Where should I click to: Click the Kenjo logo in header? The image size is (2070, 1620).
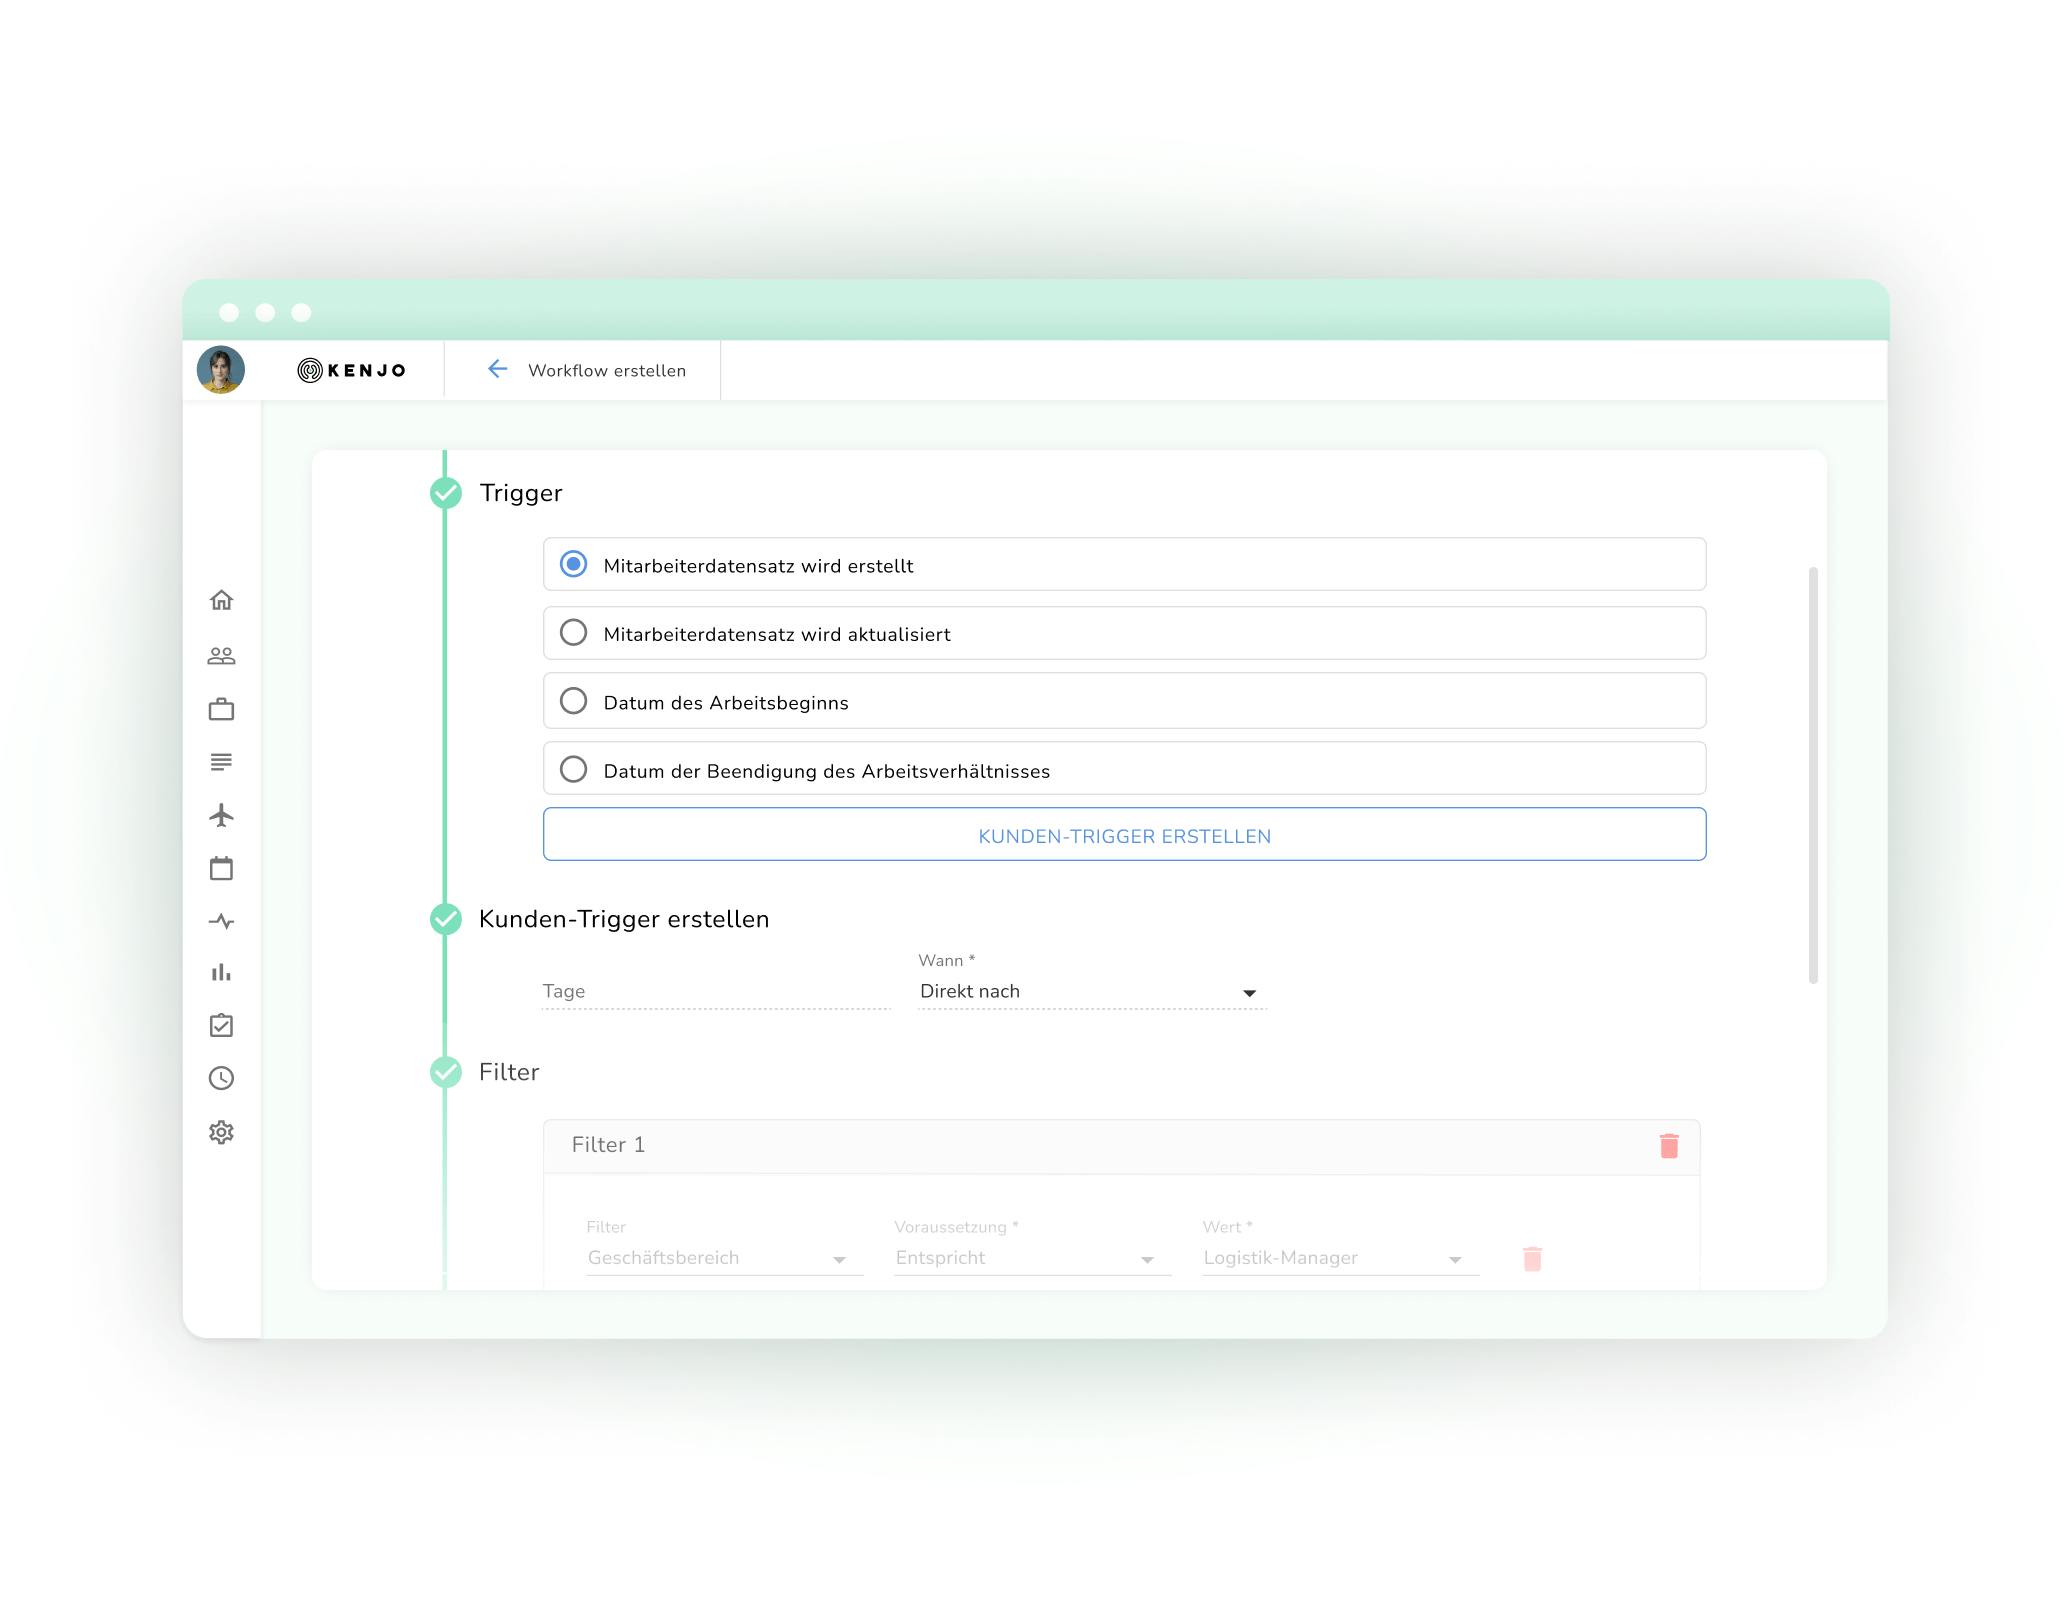(352, 370)
